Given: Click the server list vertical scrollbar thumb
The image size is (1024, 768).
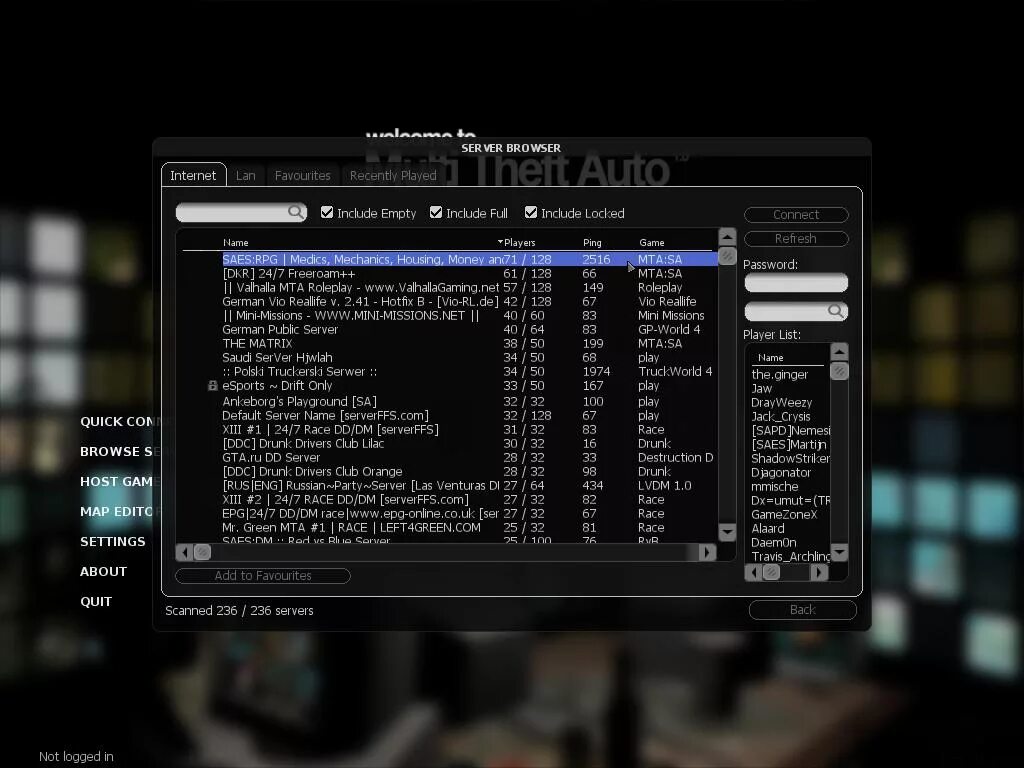Looking at the screenshot, I should tap(728, 256).
